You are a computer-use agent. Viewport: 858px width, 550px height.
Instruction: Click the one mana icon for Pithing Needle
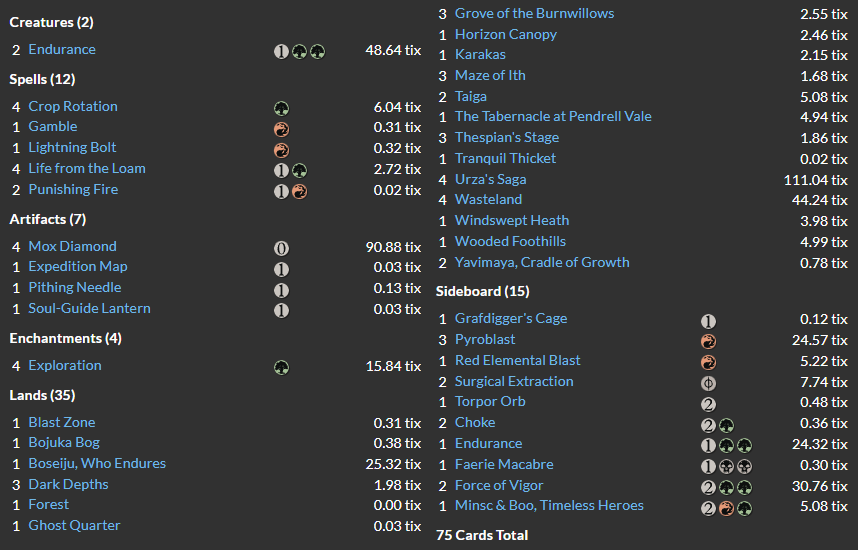pyautogui.click(x=282, y=289)
